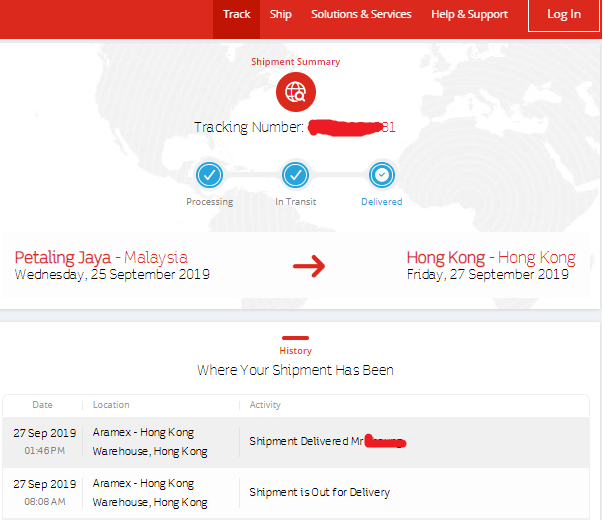603x521 pixels.
Task: Click the Processing checkmark step icon
Action: (210, 175)
